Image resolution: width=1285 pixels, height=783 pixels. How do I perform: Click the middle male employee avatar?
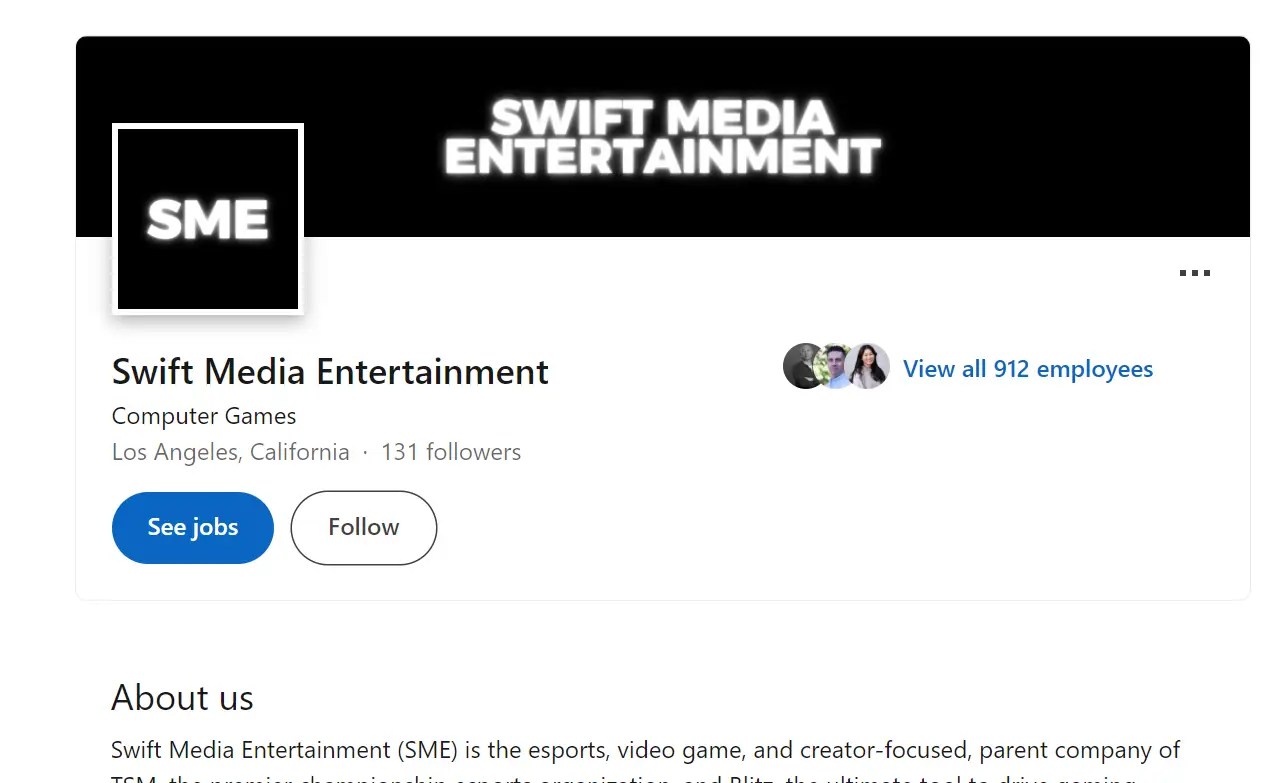(x=836, y=366)
